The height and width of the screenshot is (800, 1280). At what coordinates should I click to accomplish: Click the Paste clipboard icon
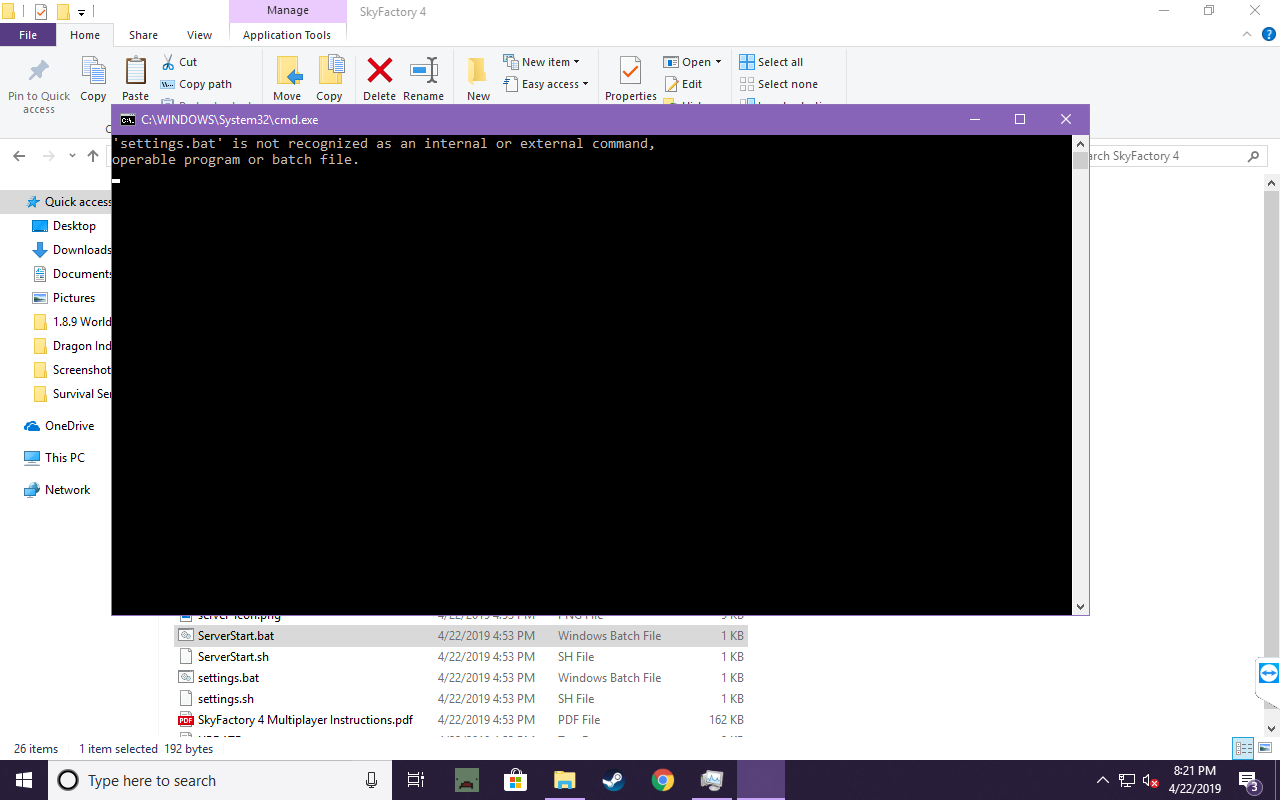coord(135,71)
